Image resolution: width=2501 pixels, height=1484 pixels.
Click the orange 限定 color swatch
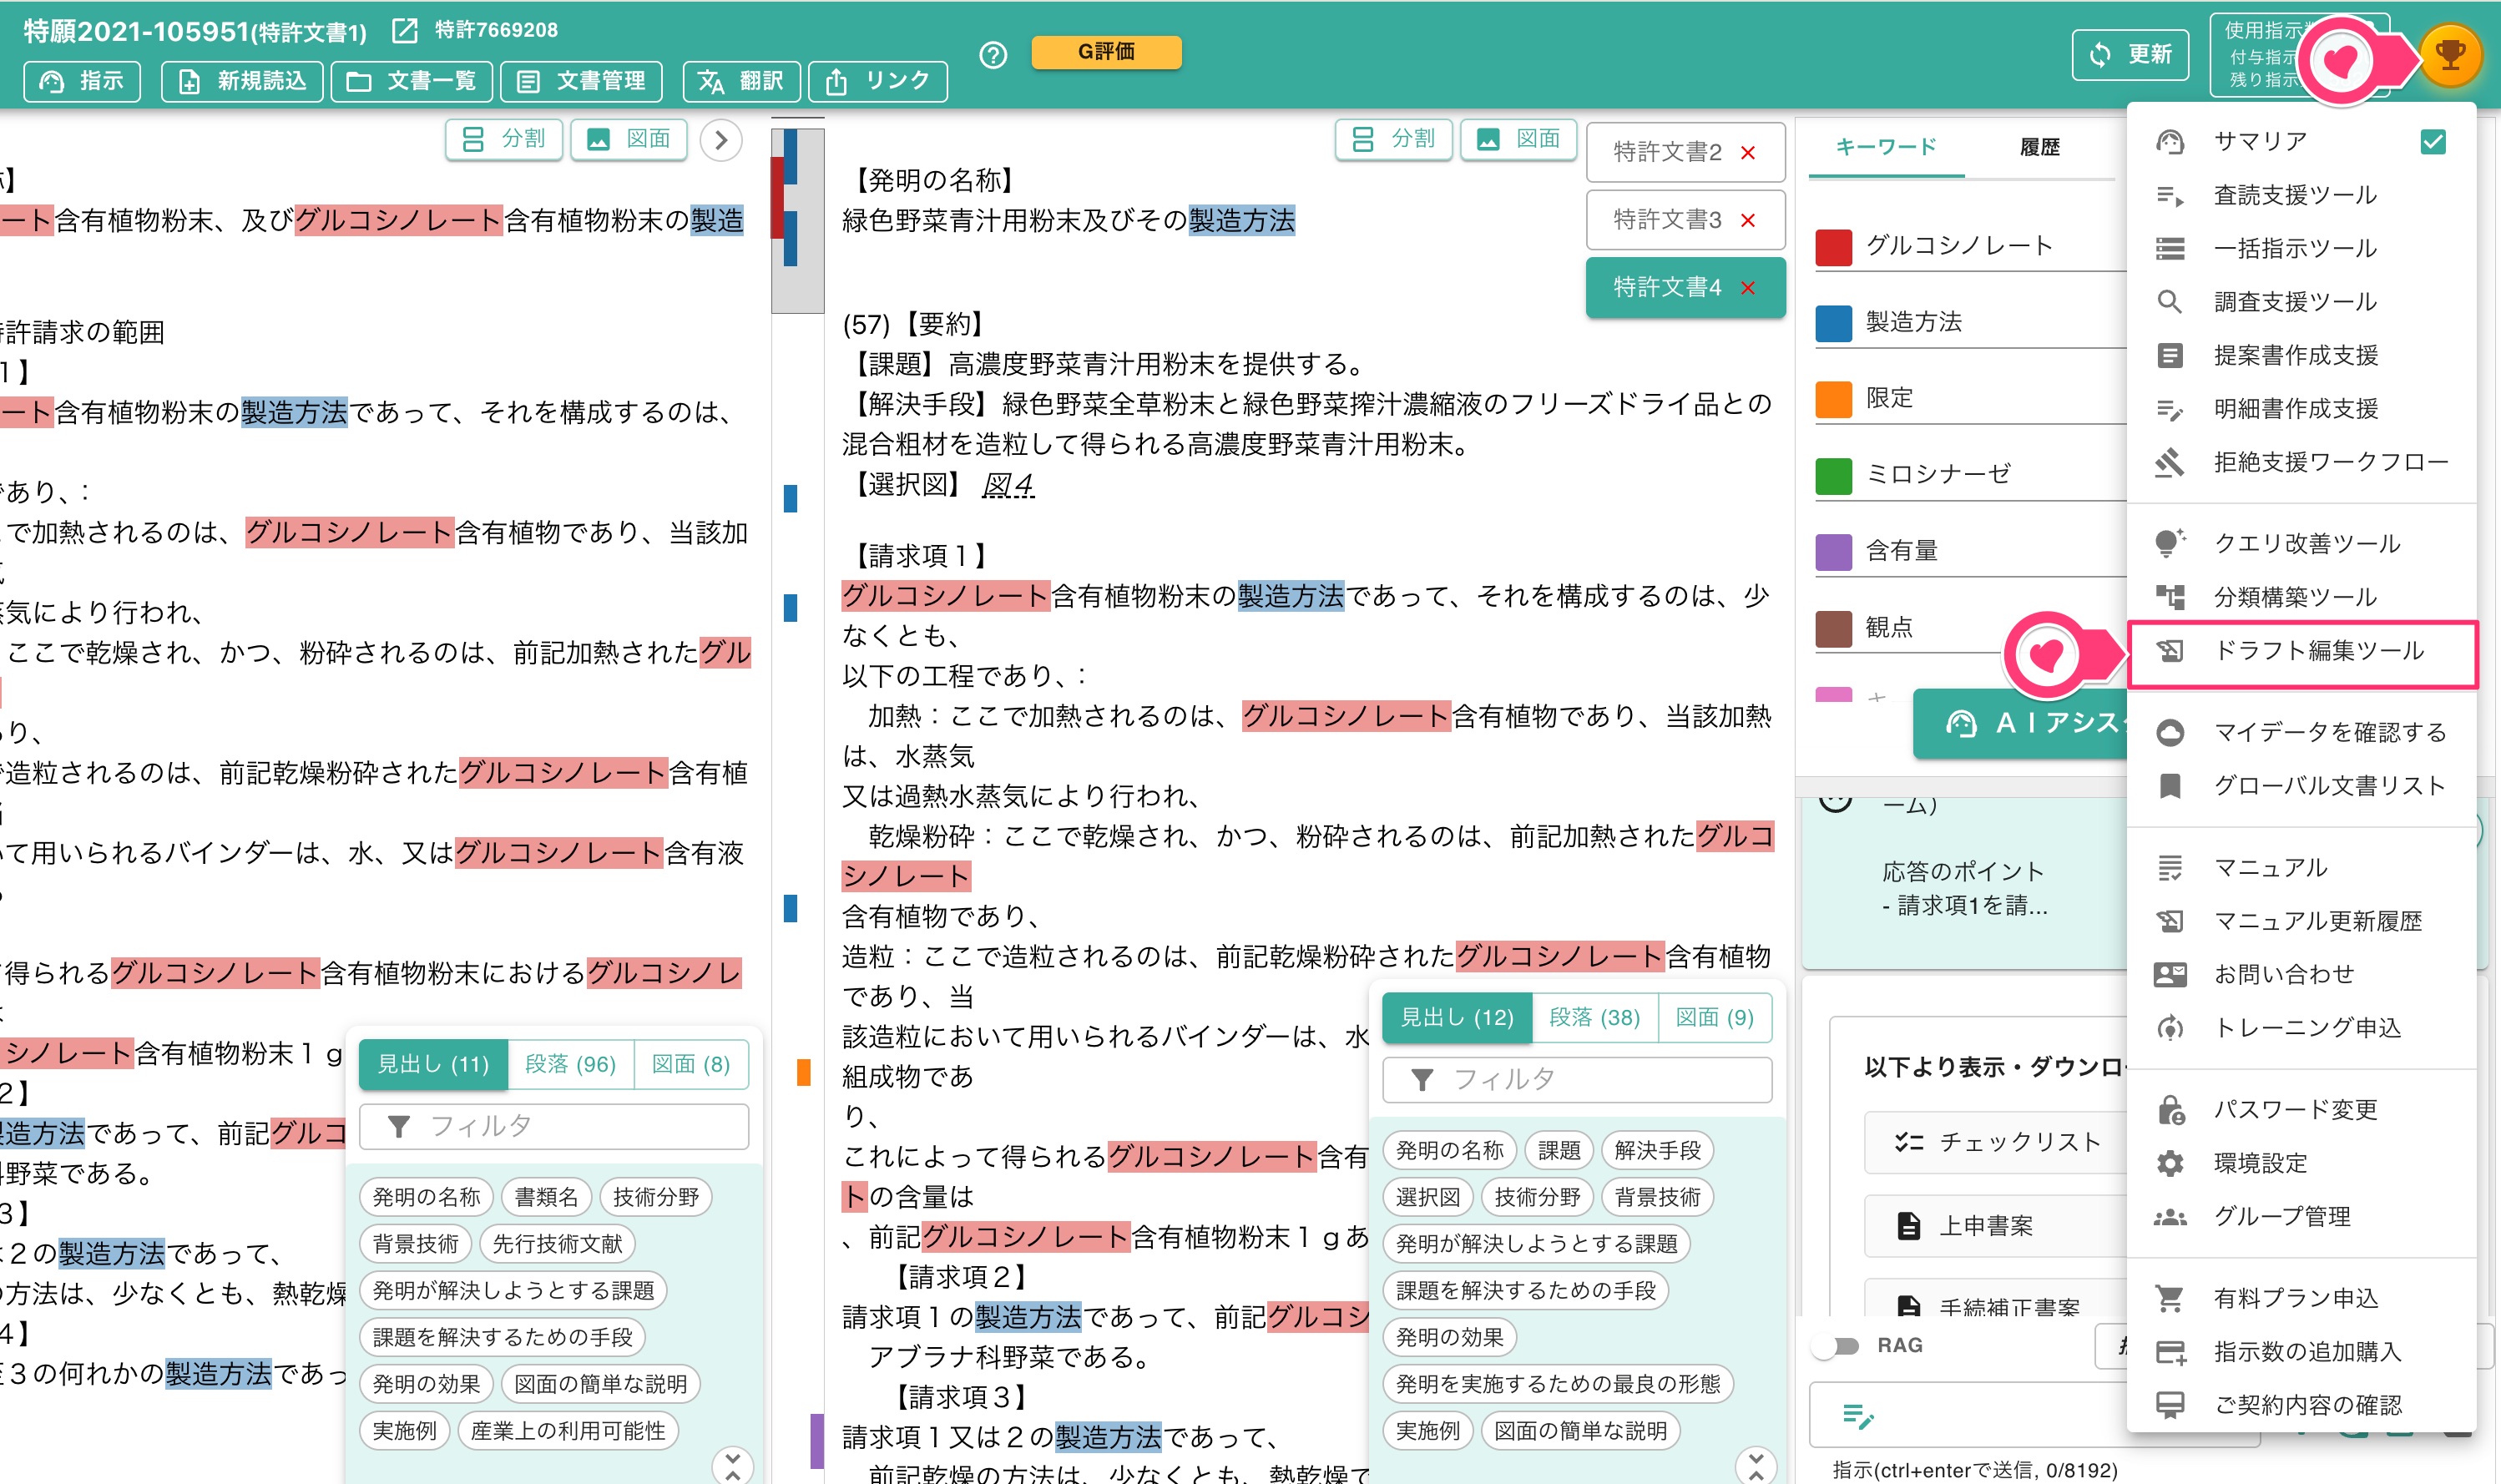1834,399
